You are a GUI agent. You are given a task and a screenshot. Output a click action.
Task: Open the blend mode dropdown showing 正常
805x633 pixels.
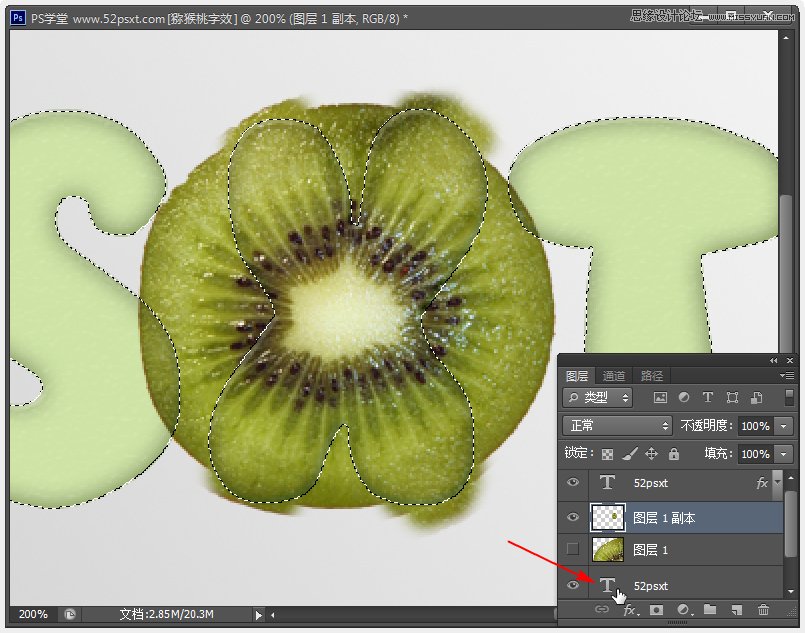pyautogui.click(x=616, y=426)
